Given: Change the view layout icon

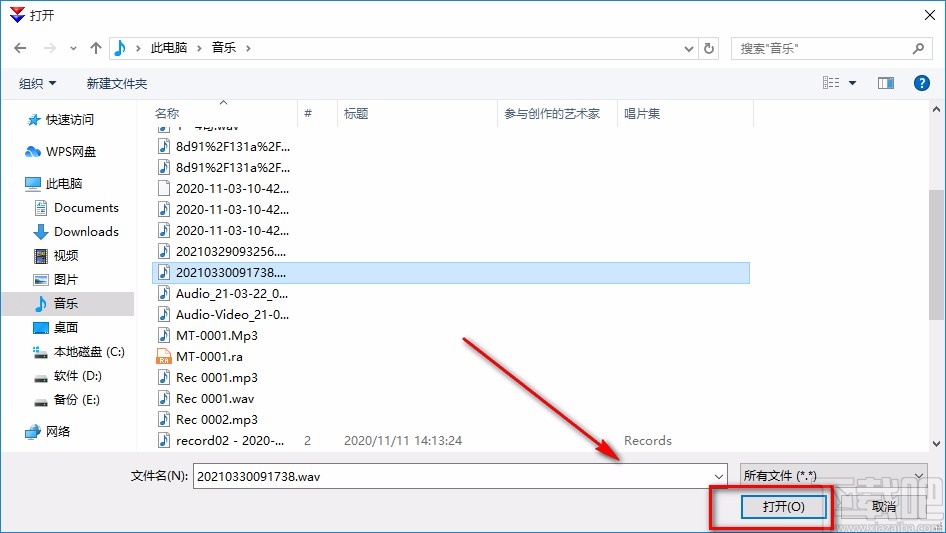Looking at the screenshot, I should 831,83.
